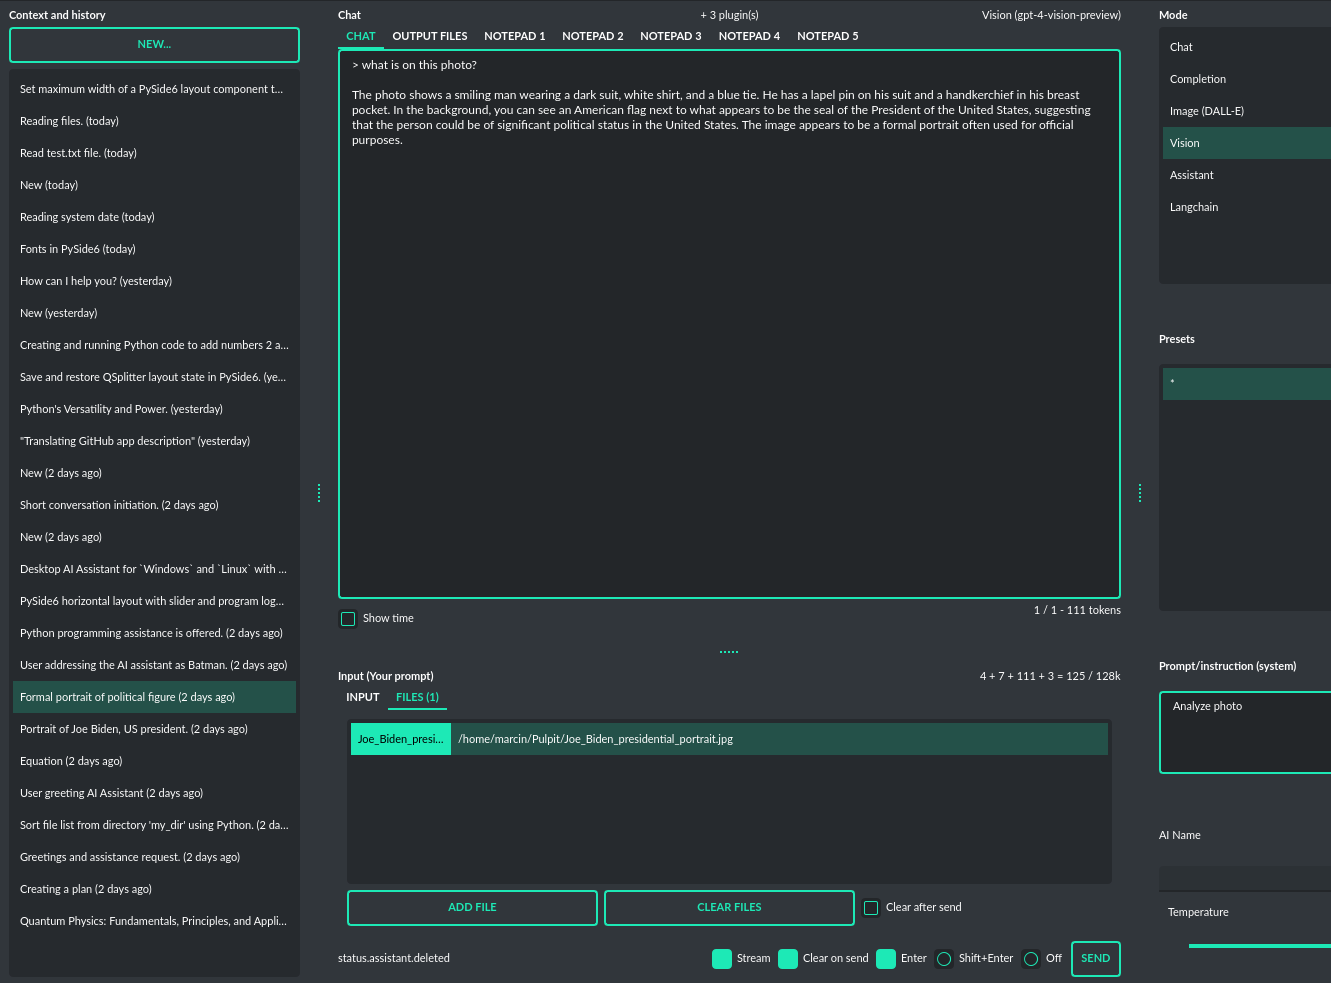1331x983 pixels.
Task: Disable the Stream checkbox
Action: click(x=722, y=959)
